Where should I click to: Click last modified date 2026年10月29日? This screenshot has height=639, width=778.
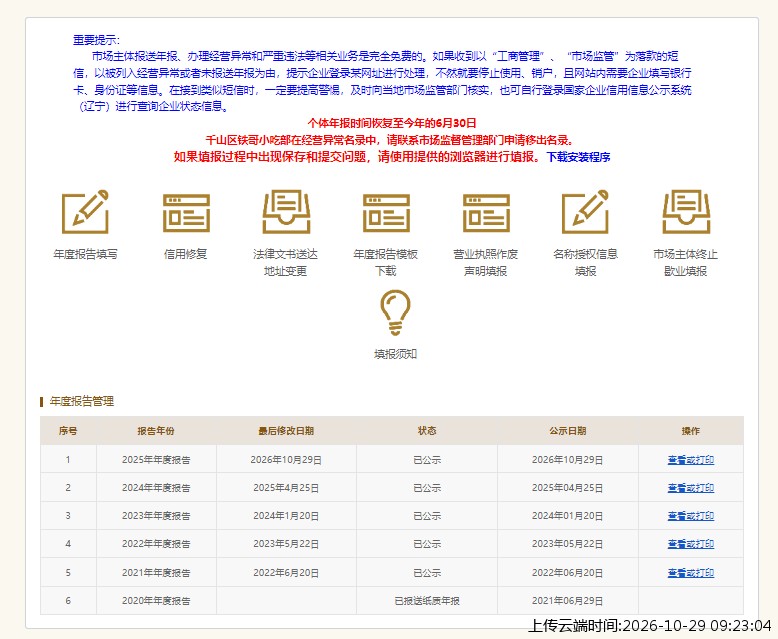click(x=286, y=460)
